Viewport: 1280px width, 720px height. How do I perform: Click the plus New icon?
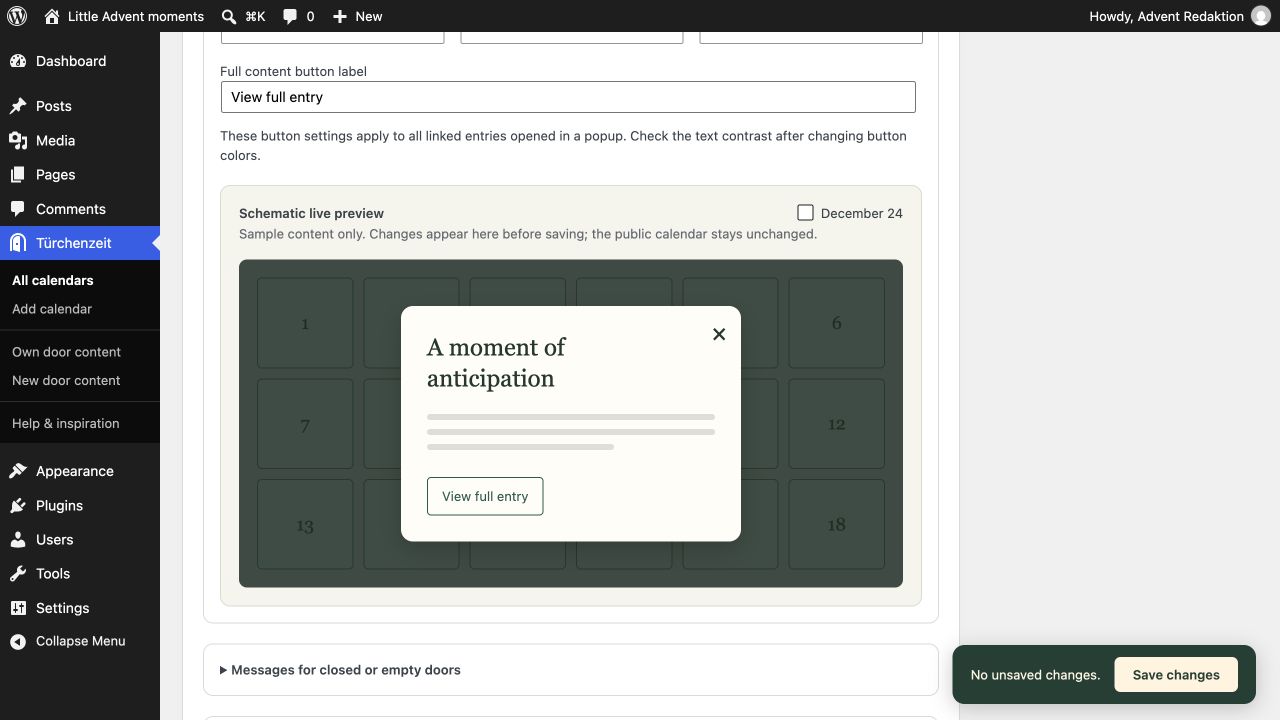340,16
